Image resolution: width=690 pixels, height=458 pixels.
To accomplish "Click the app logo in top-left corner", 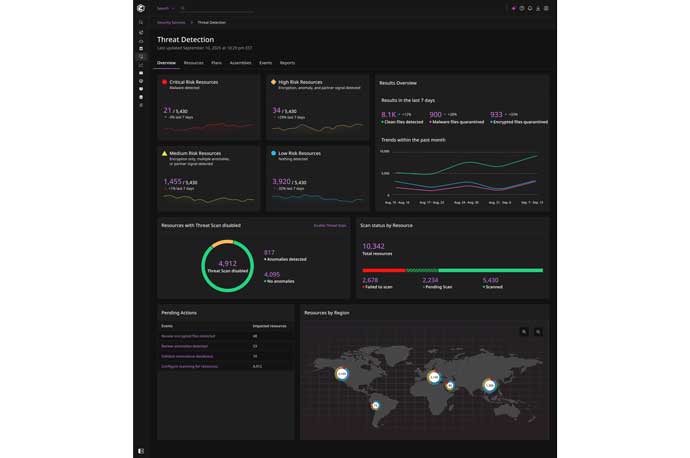I will point(141,8).
